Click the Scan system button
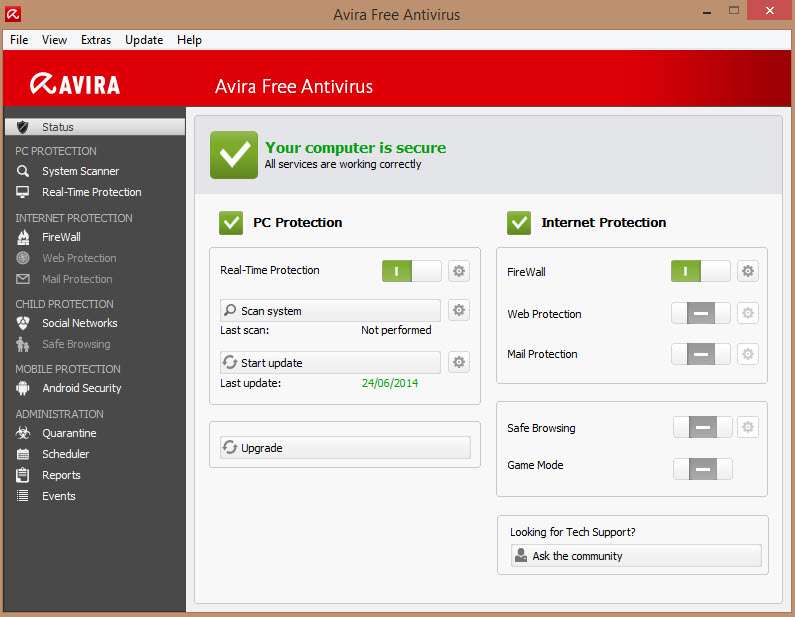The width and height of the screenshot is (795, 617). (330, 310)
